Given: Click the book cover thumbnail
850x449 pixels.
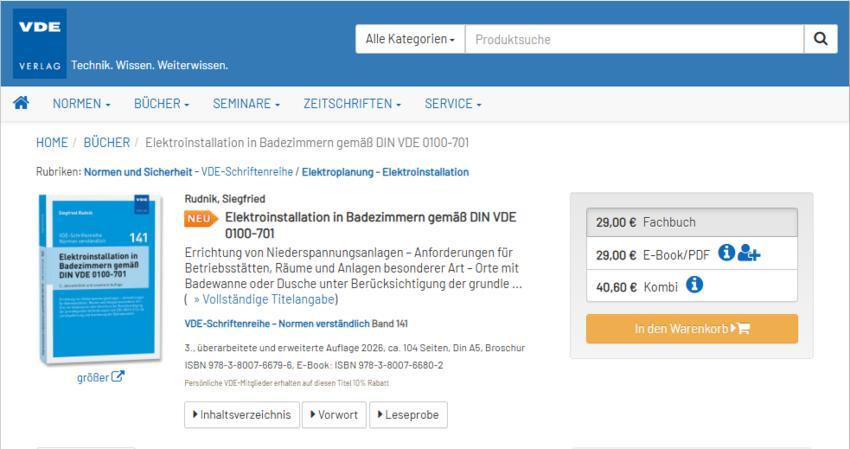Looking at the screenshot, I should [100, 279].
